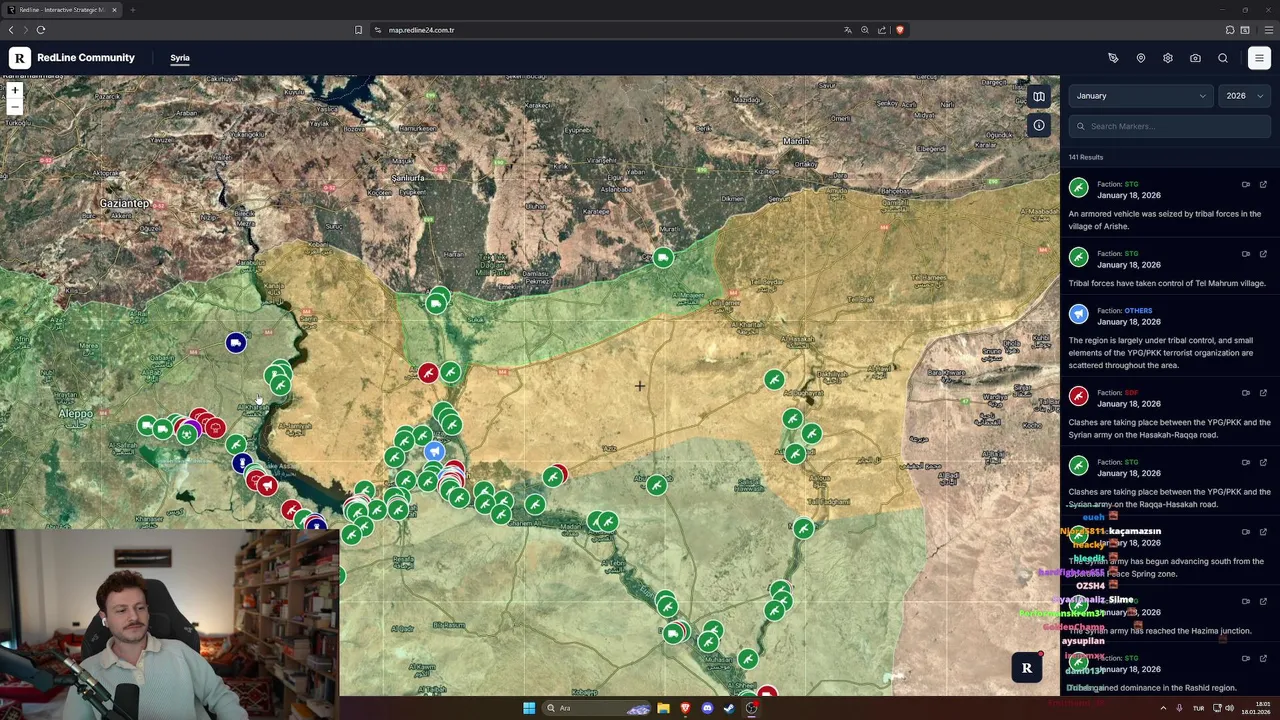This screenshot has height=720, width=1280.
Task: Open the drawing pen tool in header
Action: (1113, 58)
